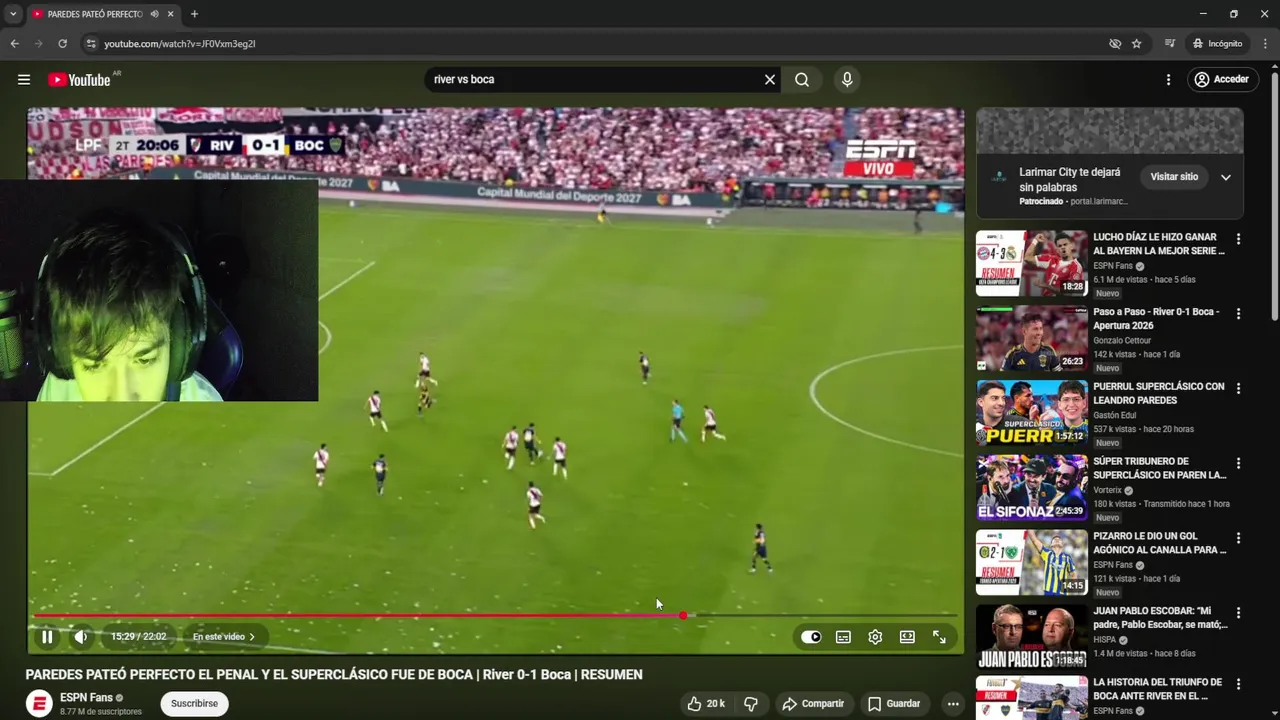Open more actions below the video
This screenshot has height=720, width=1280.
(x=953, y=704)
